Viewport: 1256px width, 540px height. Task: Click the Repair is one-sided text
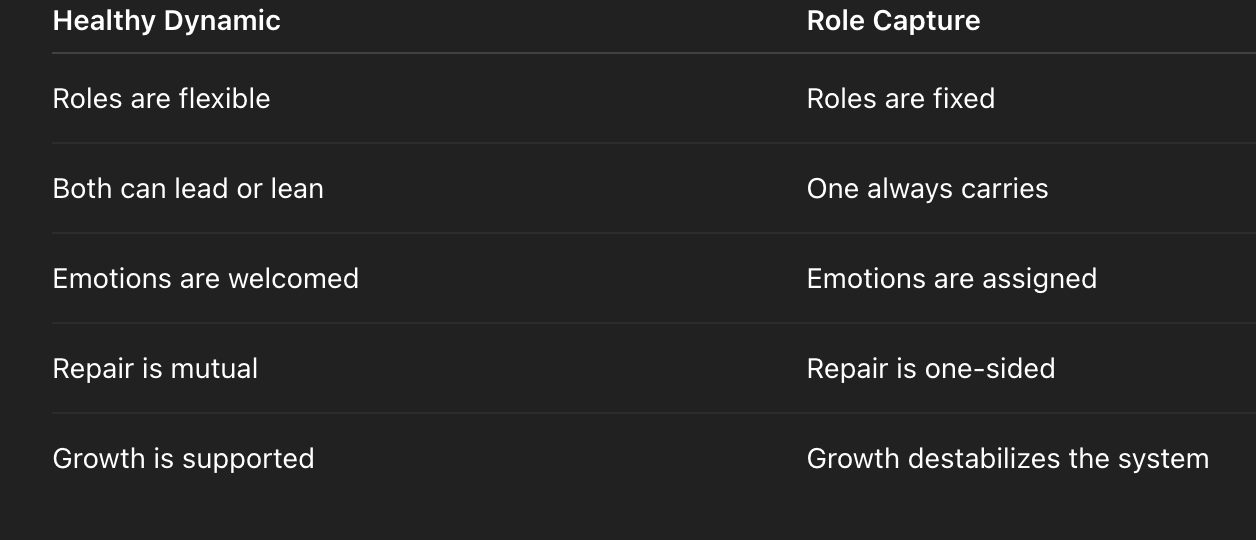pos(931,368)
